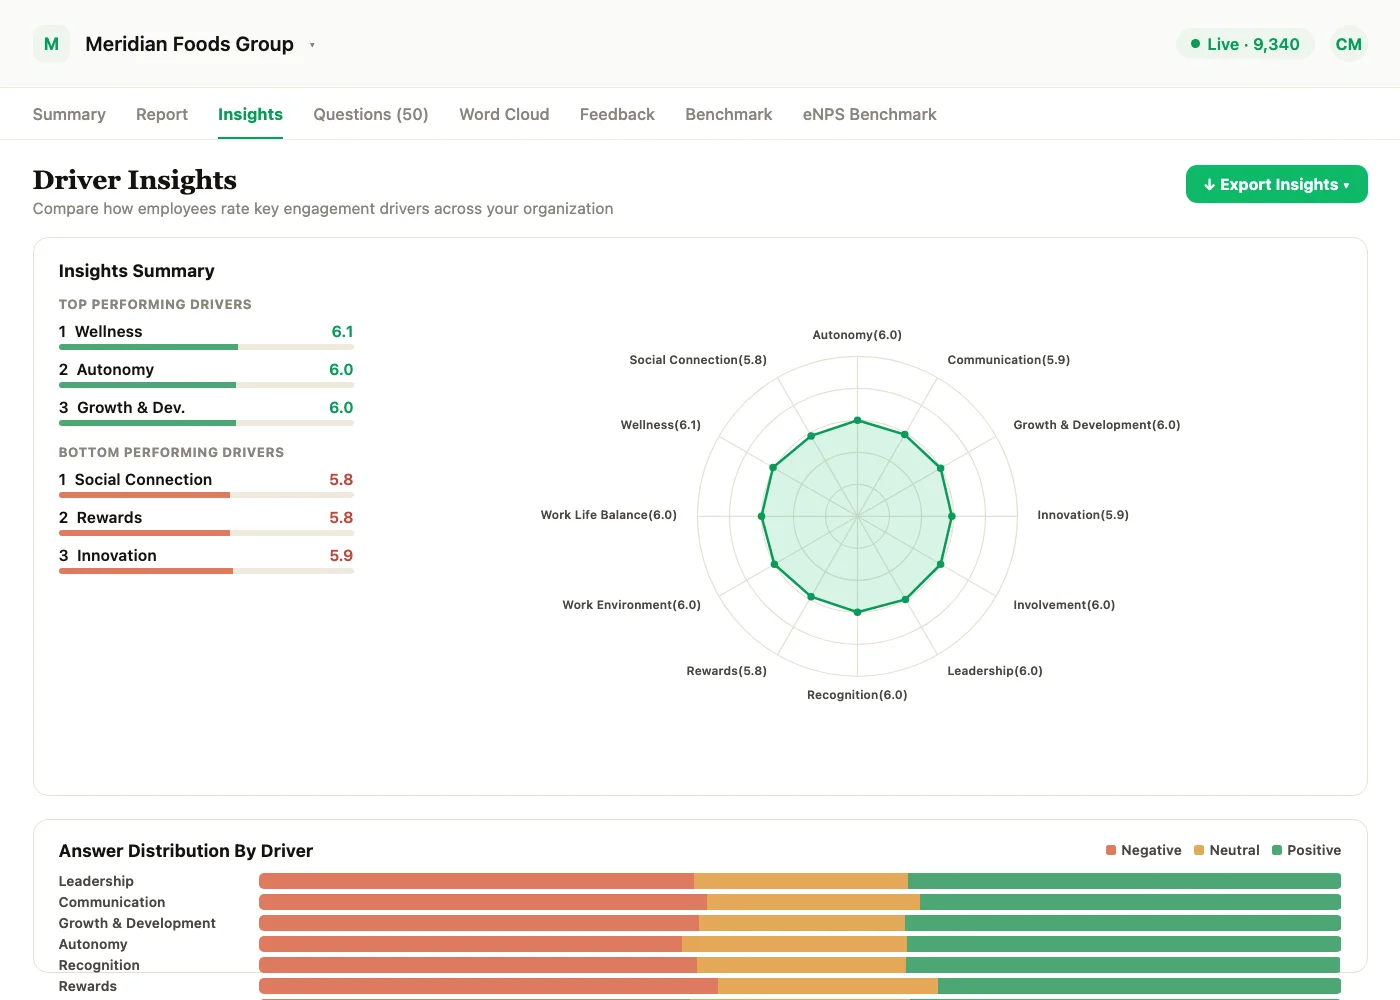Open the Word Cloud tab
1400x1000 pixels.
(x=504, y=114)
